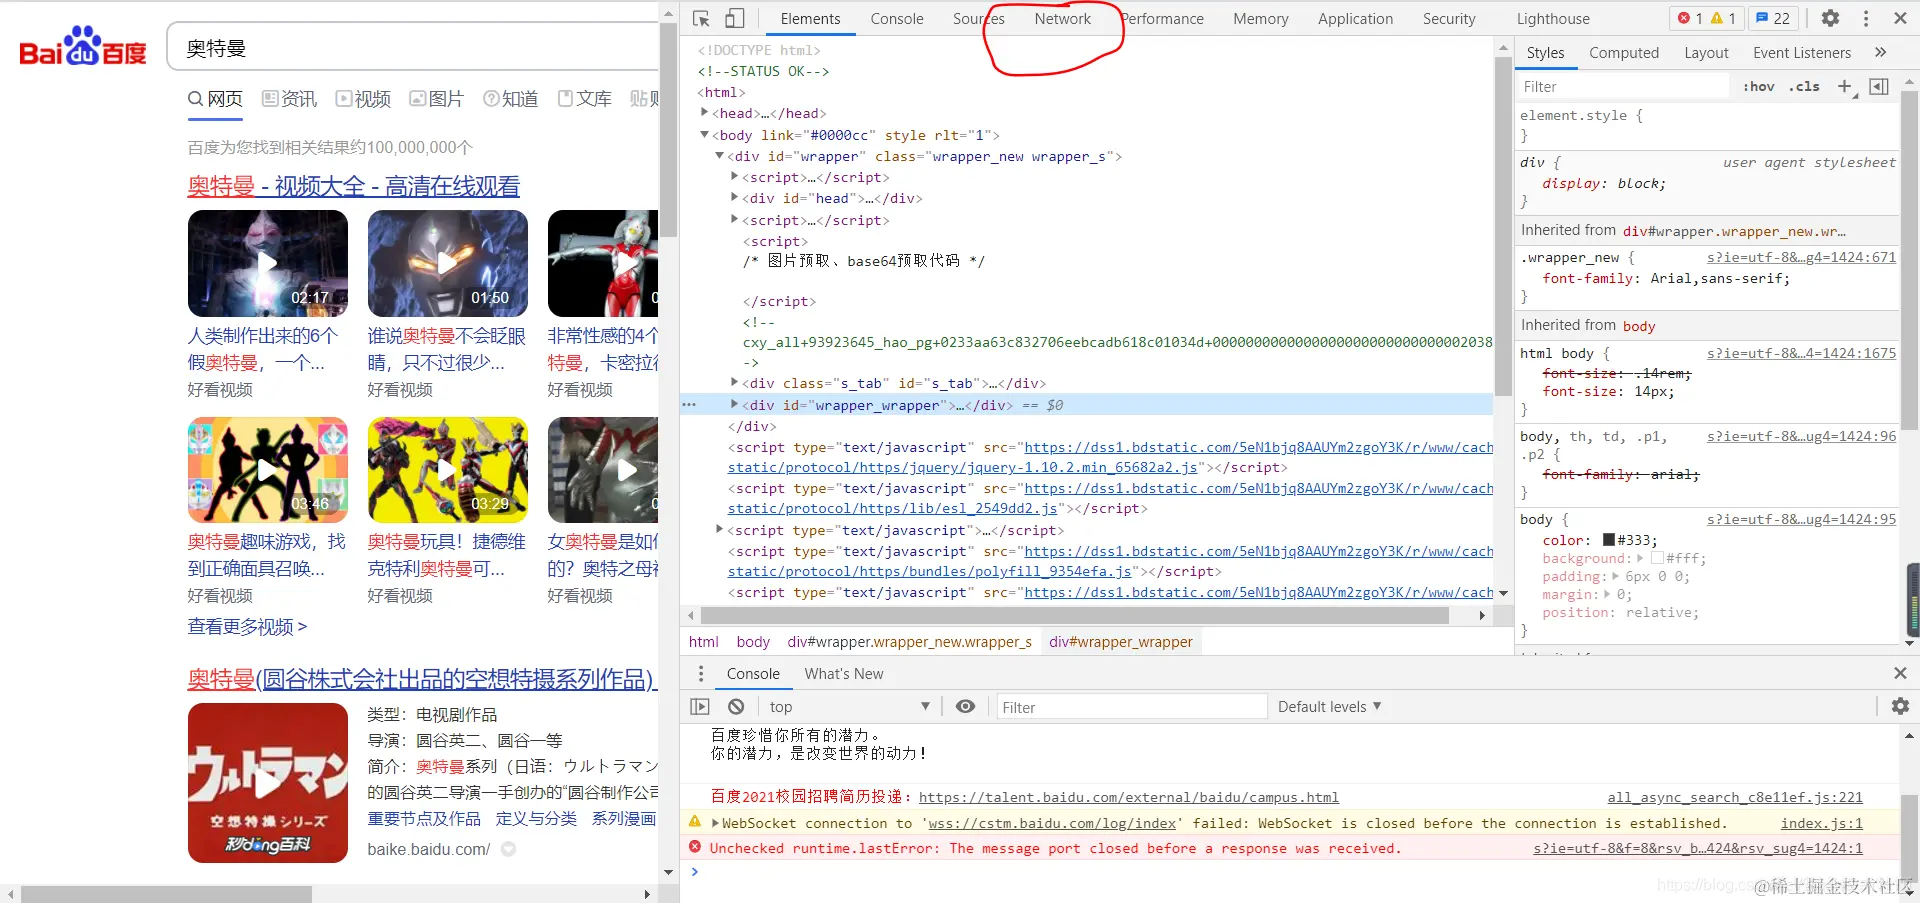Open the top JavaScript context dropdown
1920x903 pixels.
pyautogui.click(x=849, y=706)
